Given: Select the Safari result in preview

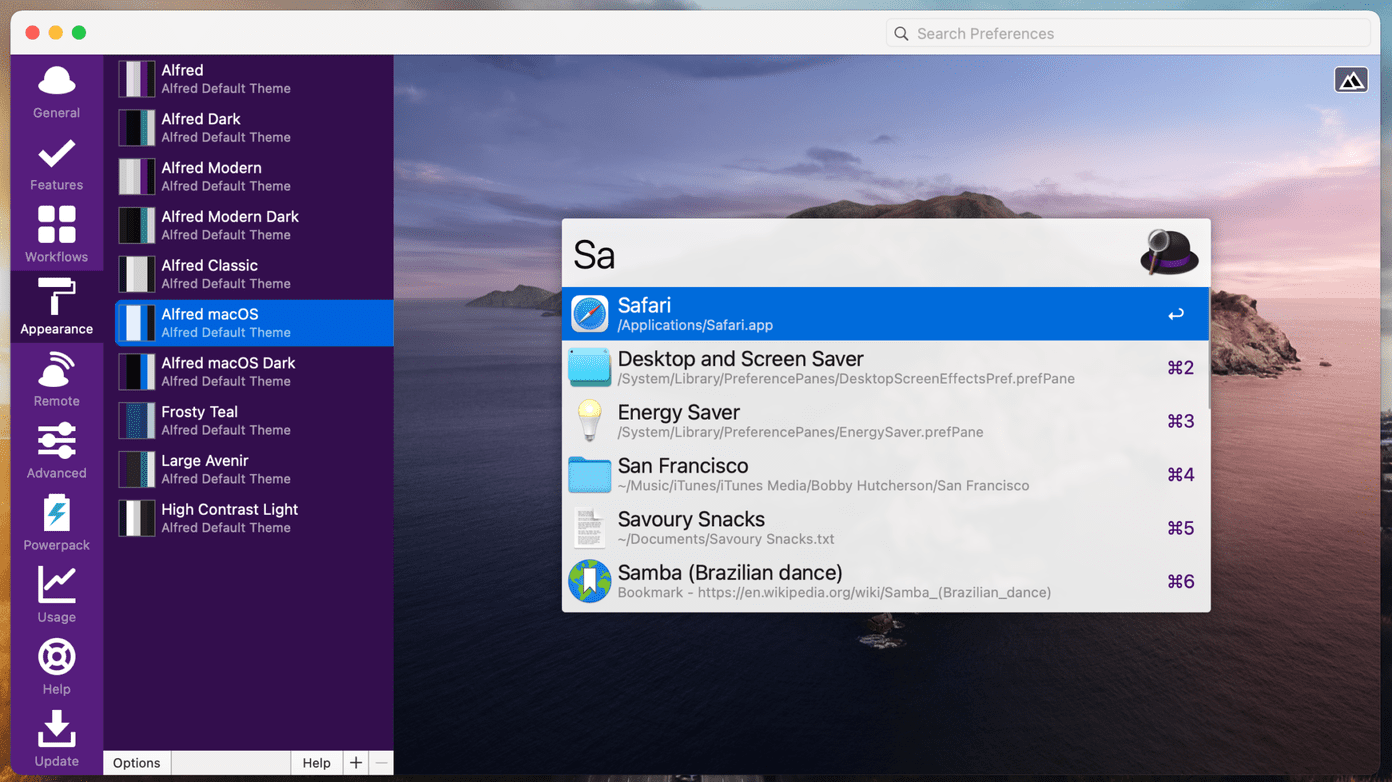Looking at the screenshot, I should (886, 314).
